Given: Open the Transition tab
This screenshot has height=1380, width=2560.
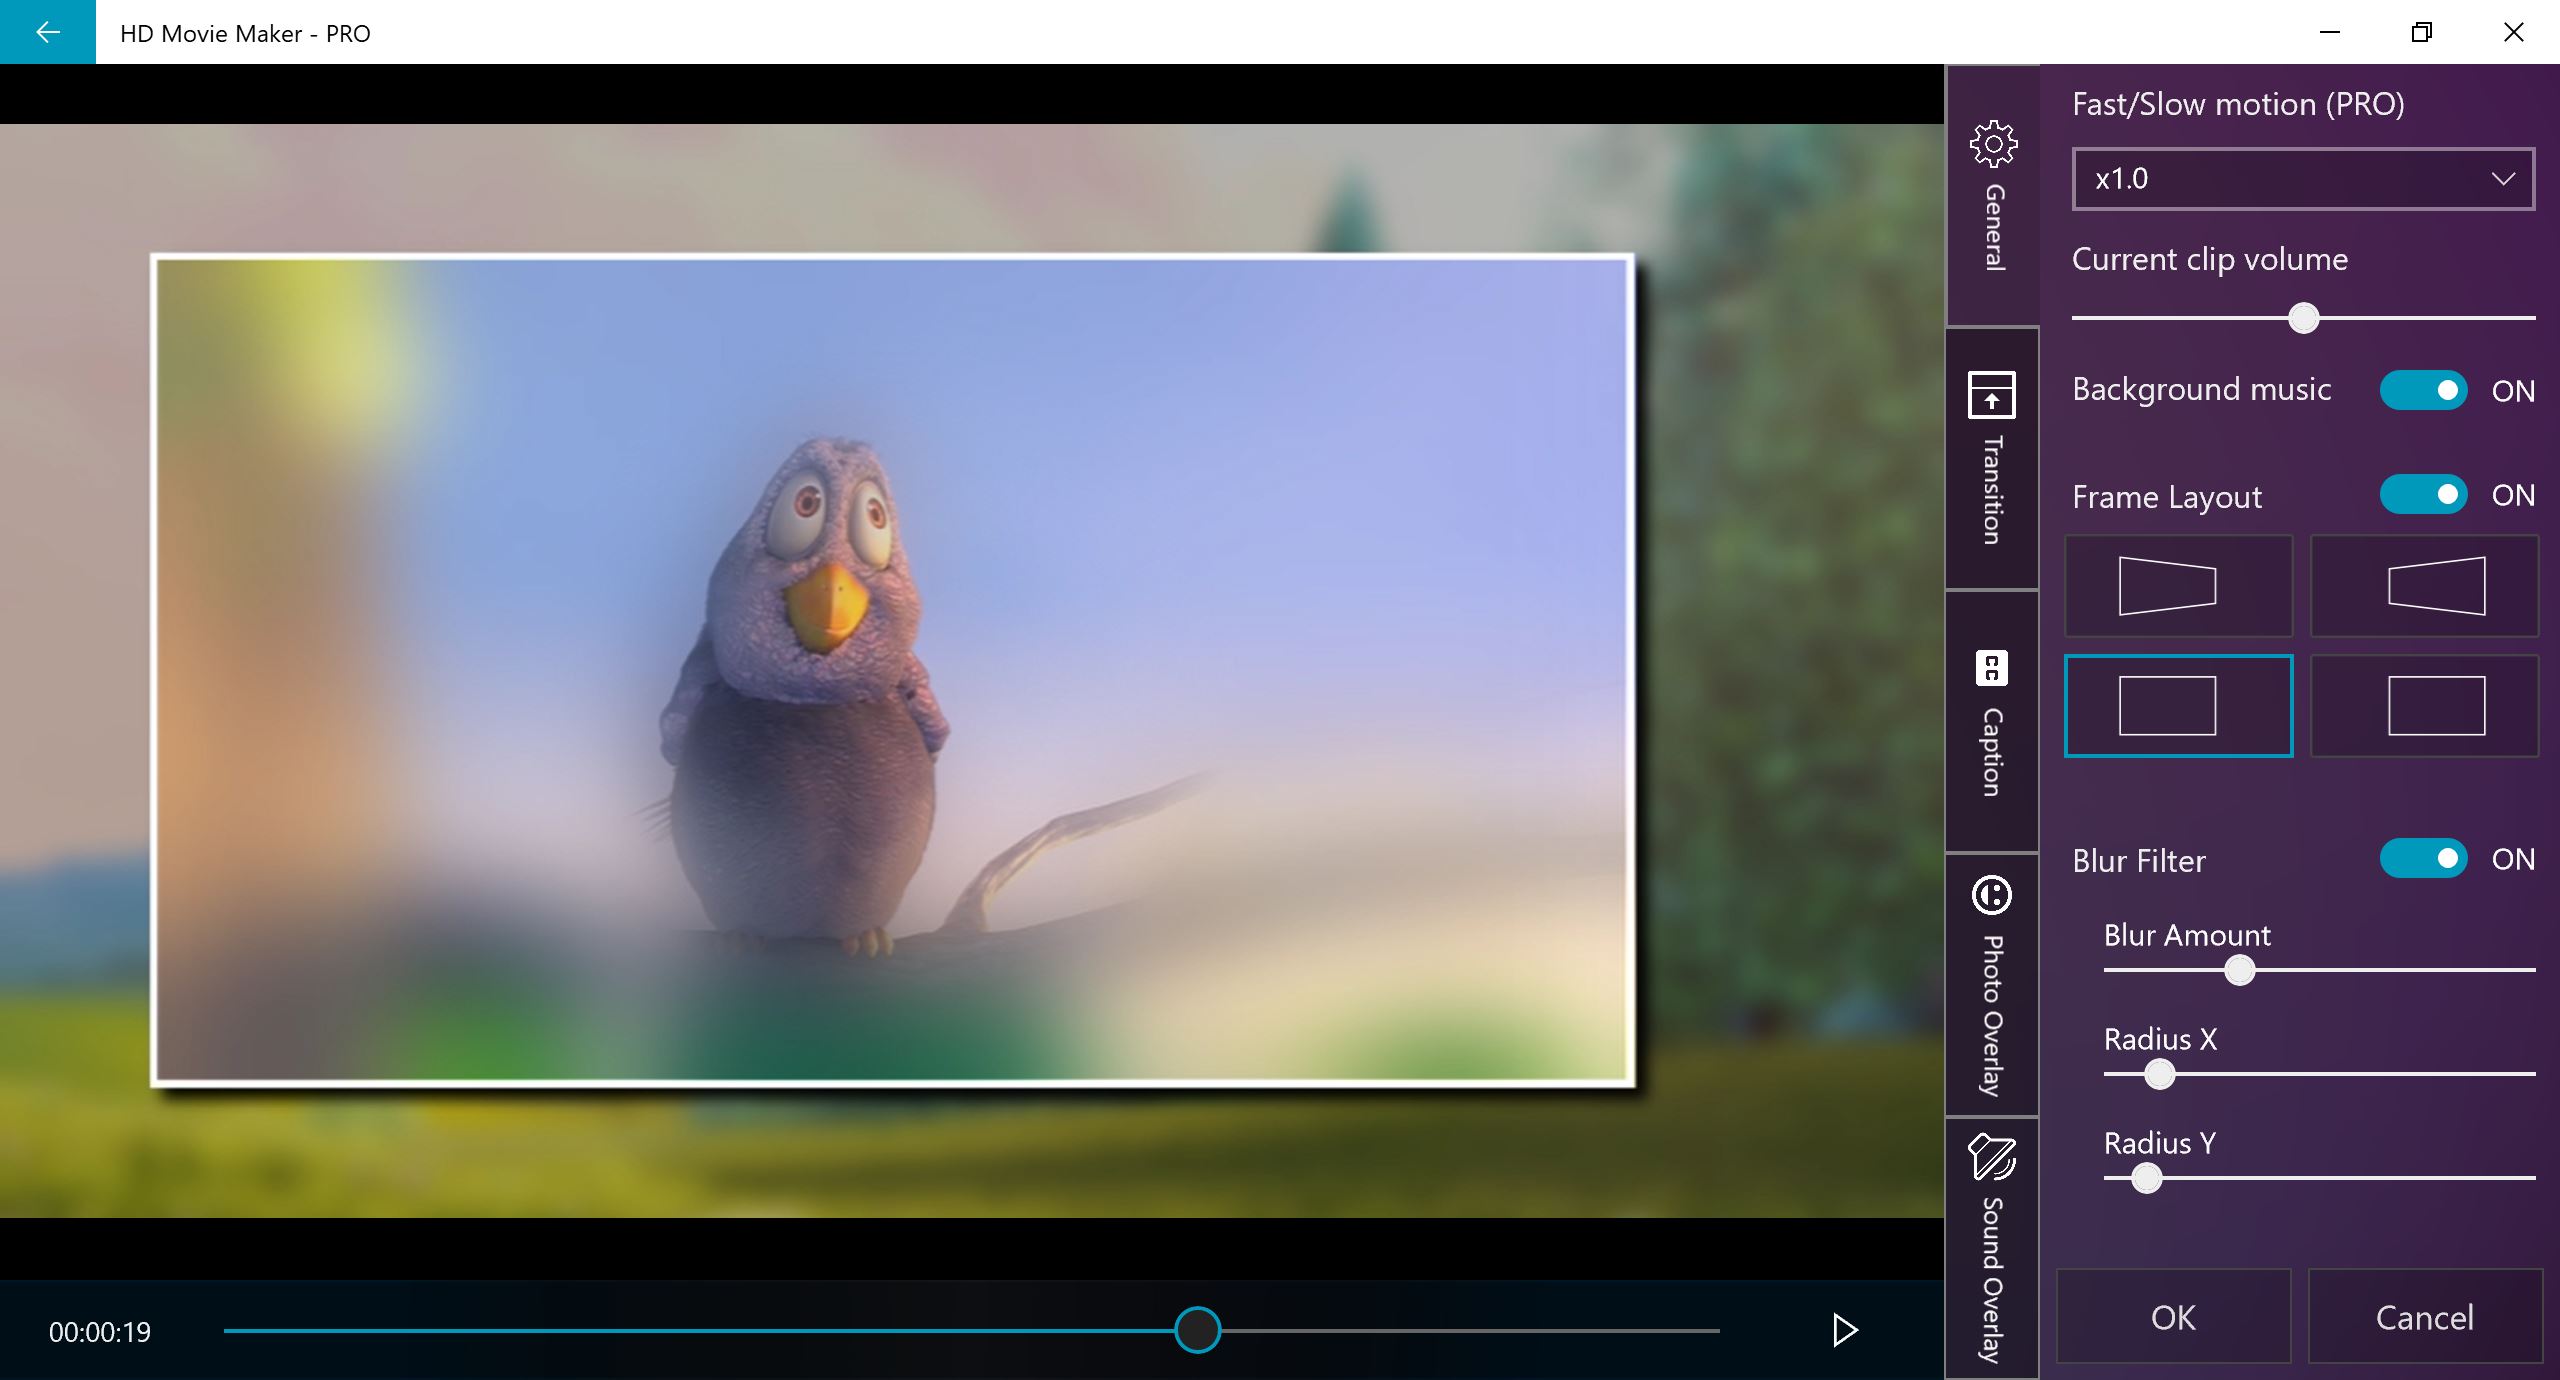Looking at the screenshot, I should tap(1993, 458).
